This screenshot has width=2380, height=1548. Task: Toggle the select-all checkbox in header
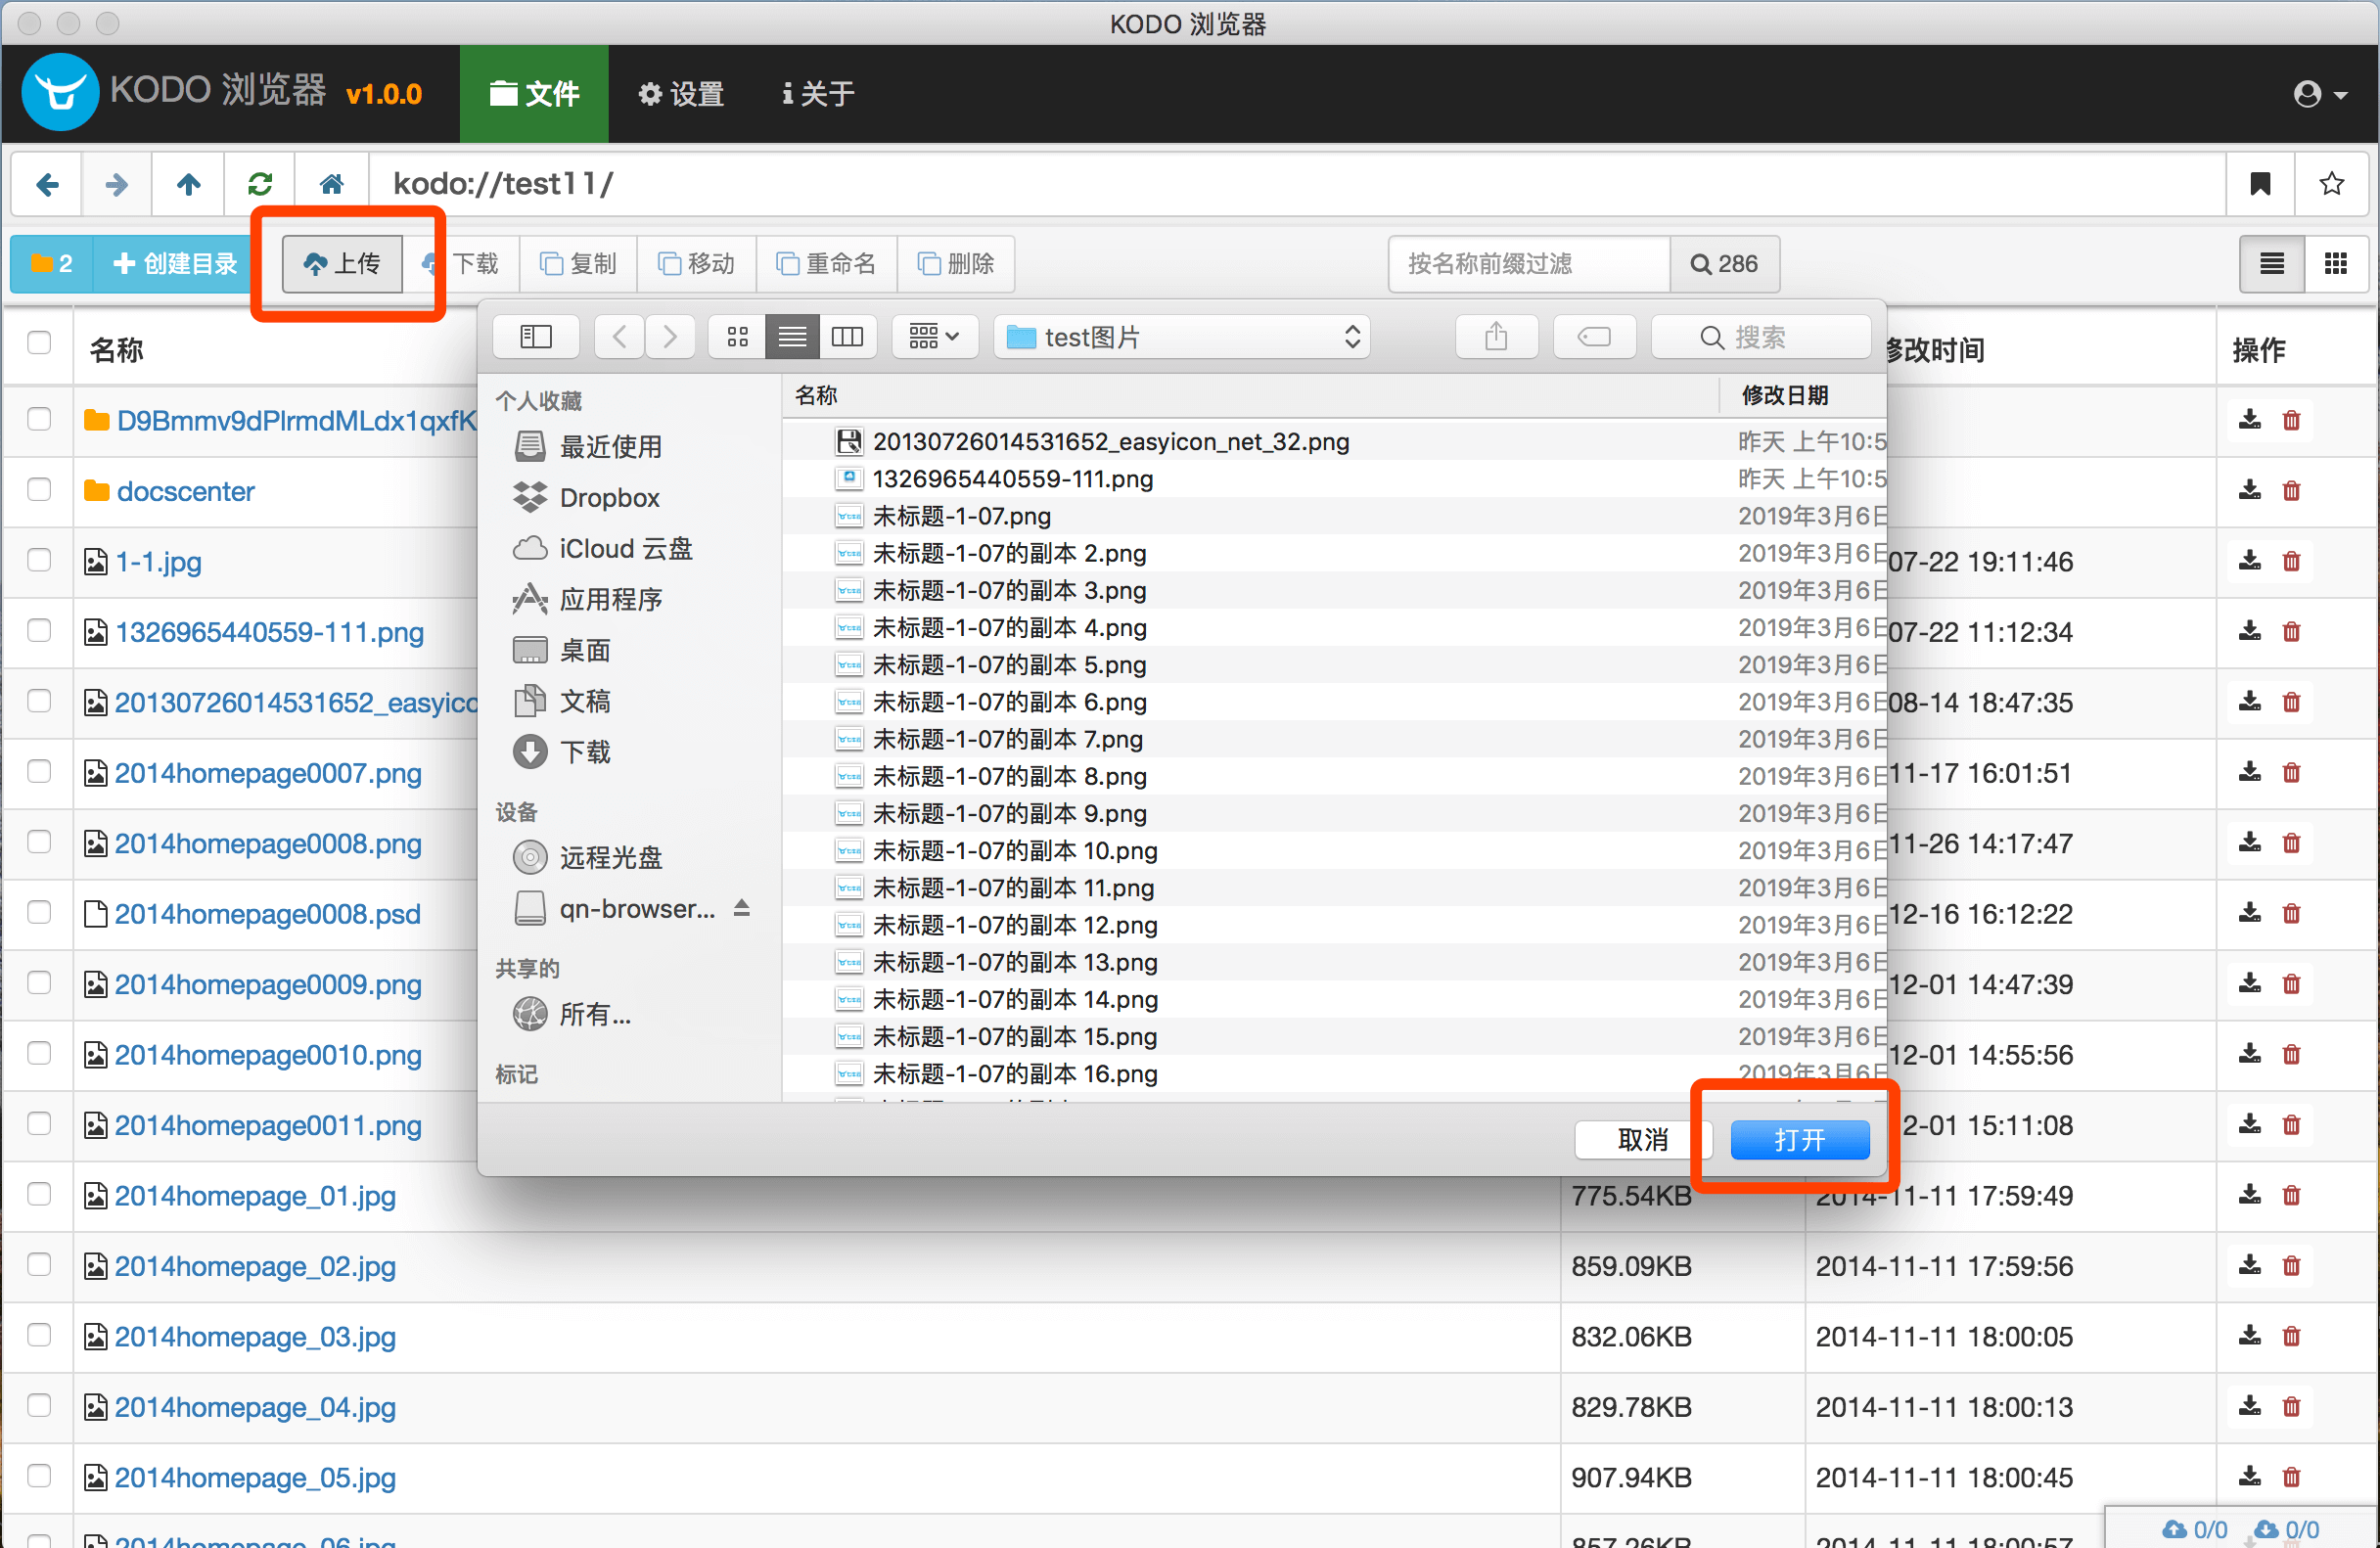[39, 343]
